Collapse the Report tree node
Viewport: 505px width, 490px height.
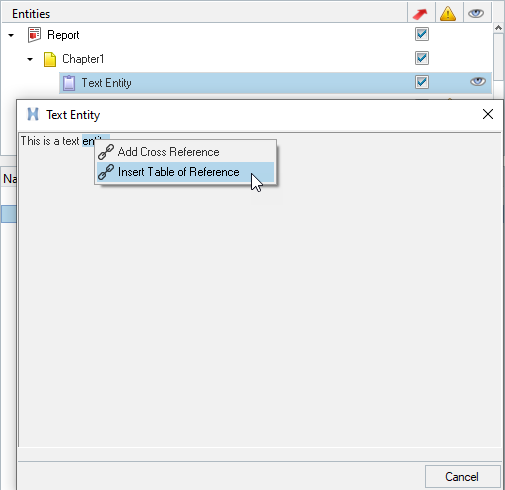click(11, 35)
